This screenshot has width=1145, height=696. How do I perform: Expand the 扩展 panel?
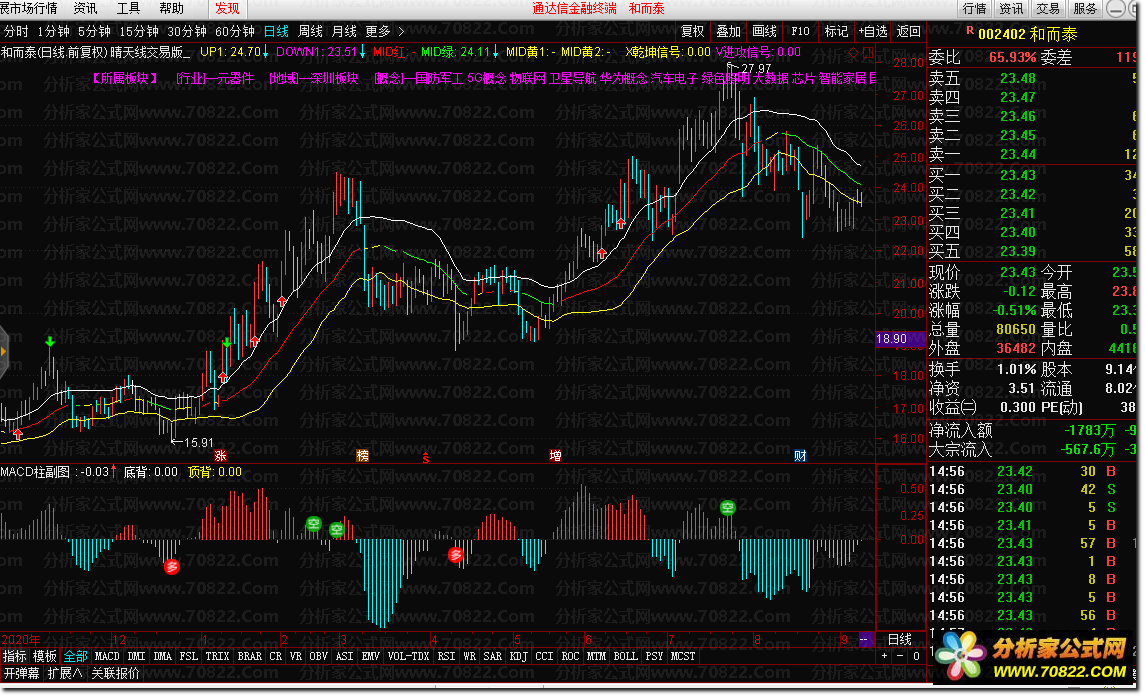[x=65, y=673]
